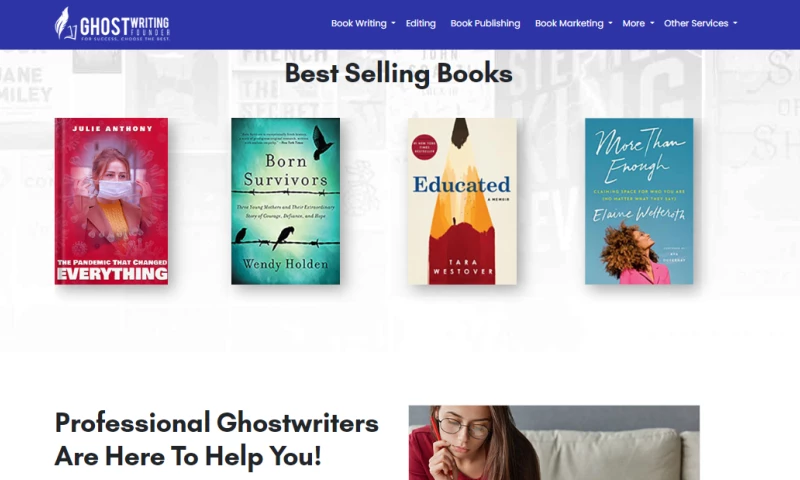View the More Than Enough book cover
Image resolution: width=800 pixels, height=480 pixels.
[x=639, y=201]
